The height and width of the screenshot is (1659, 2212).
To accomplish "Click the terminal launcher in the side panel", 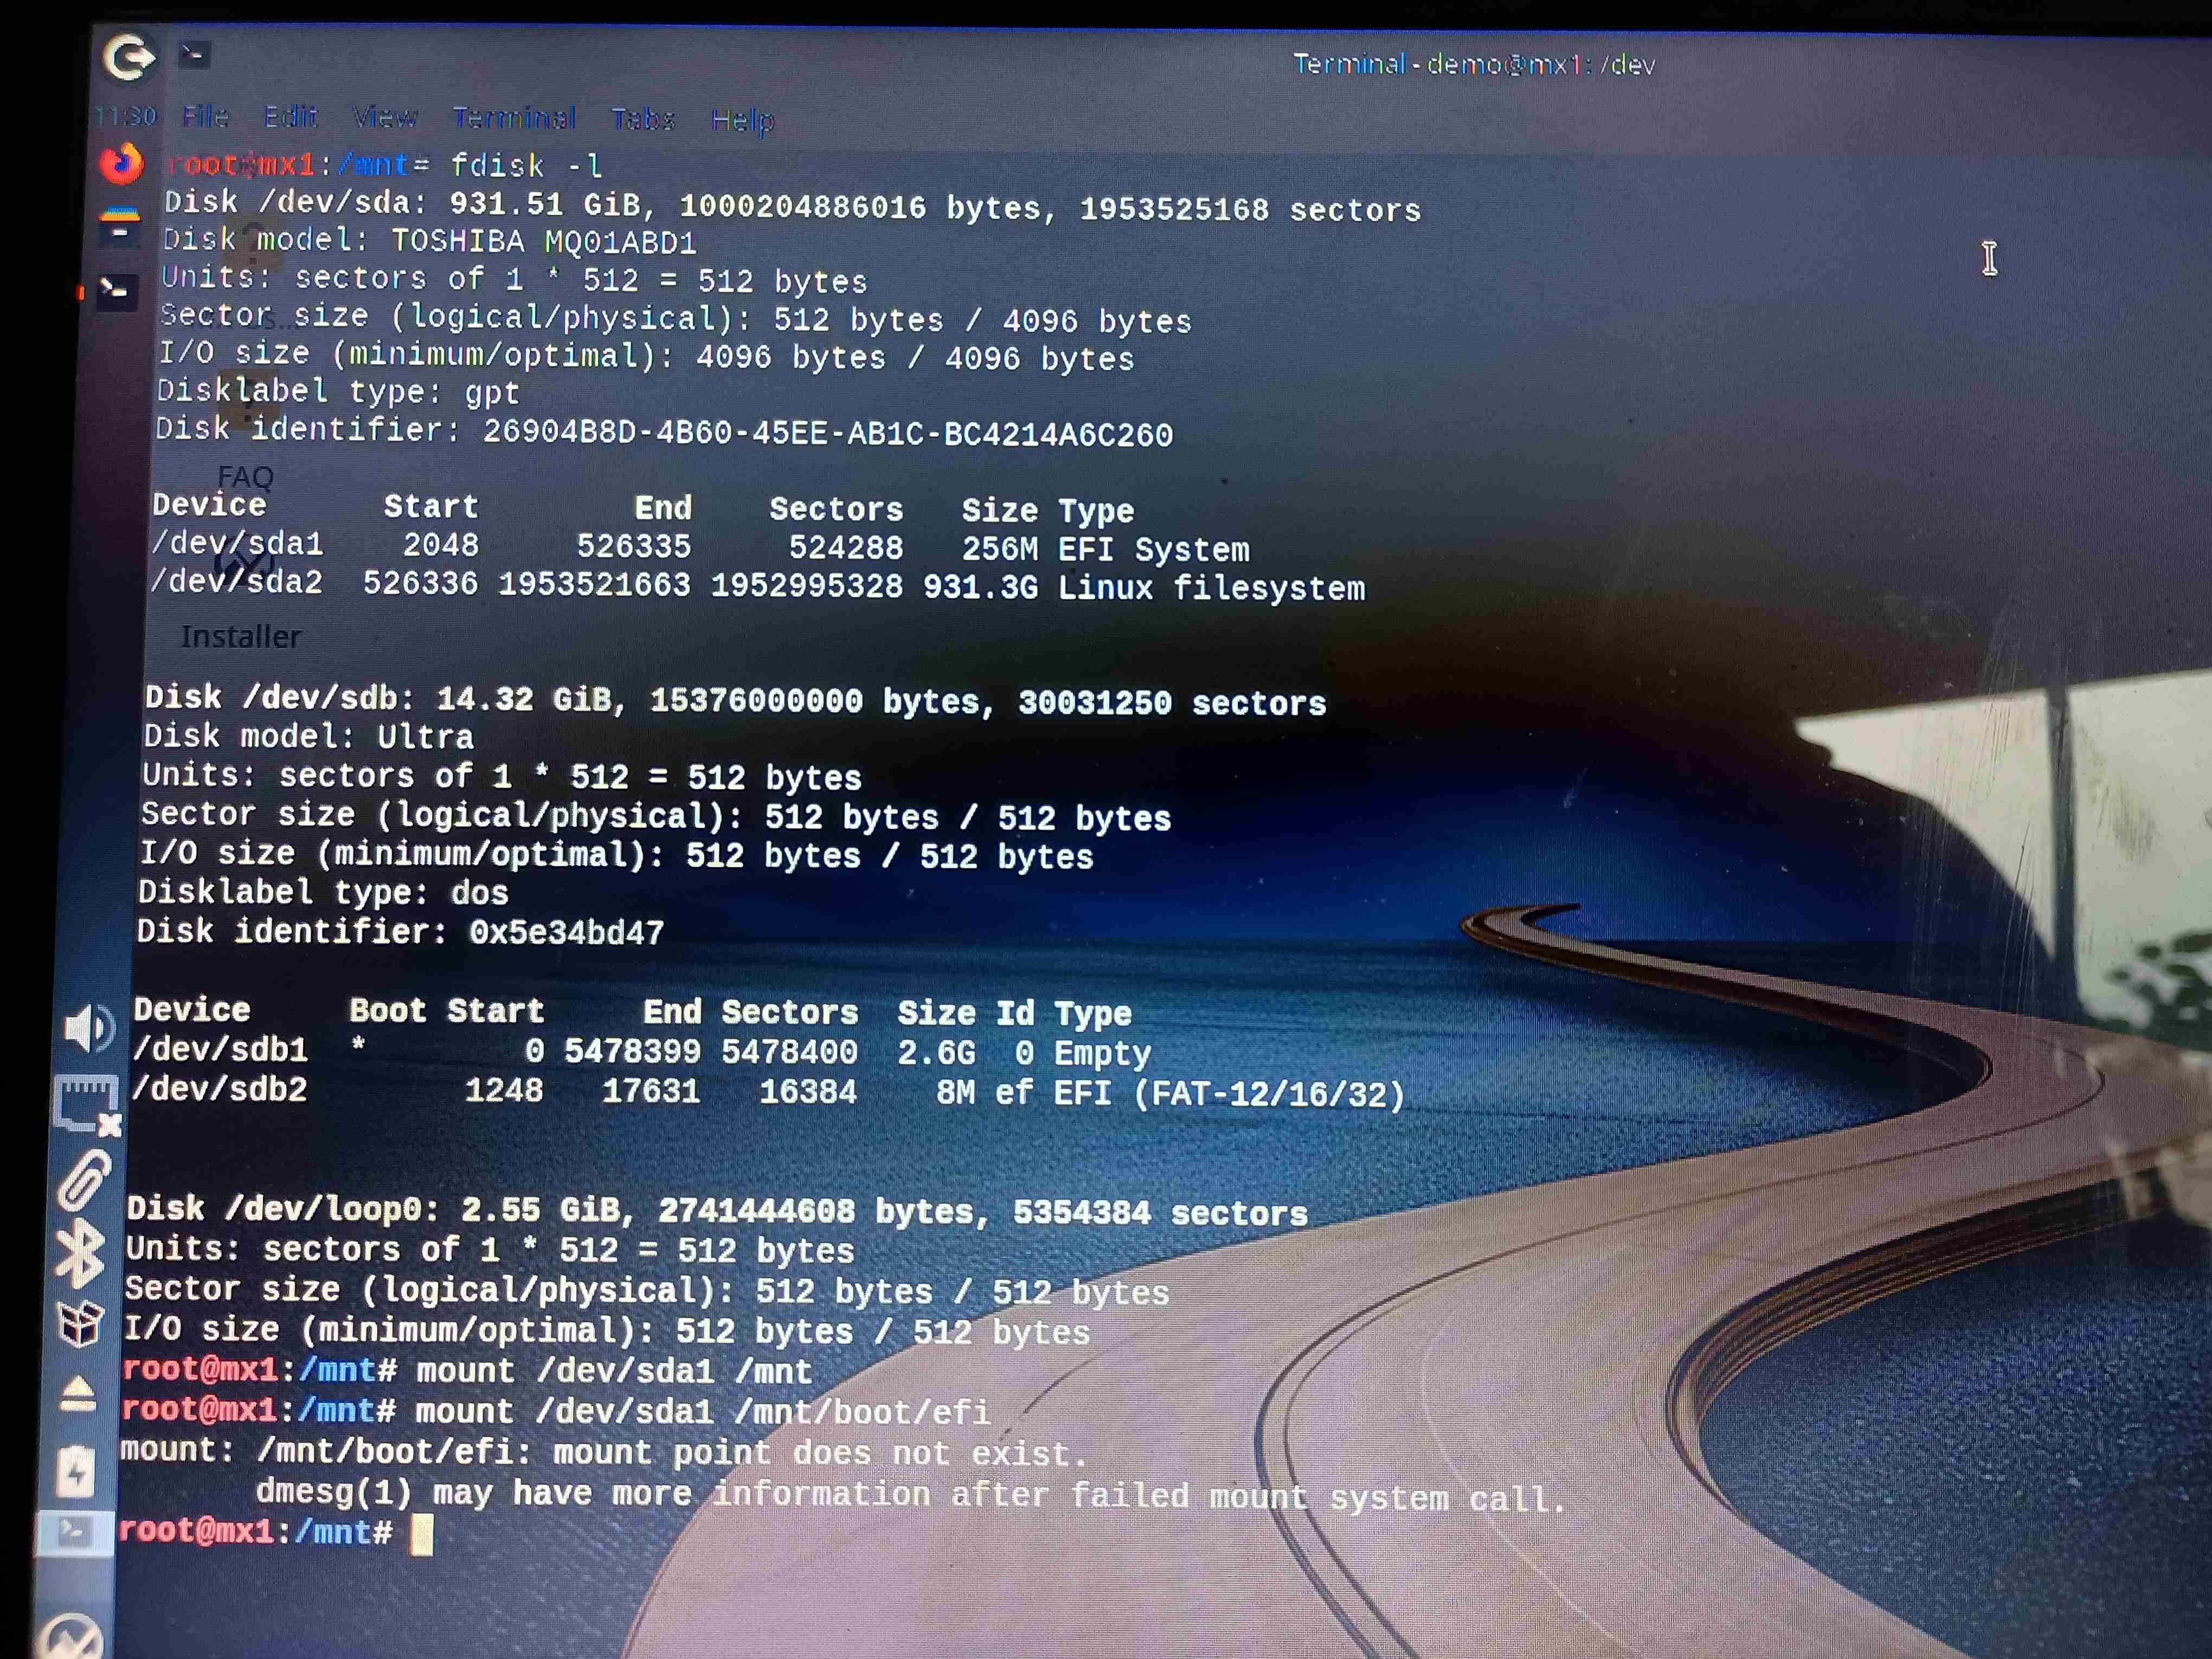I will 117,291.
